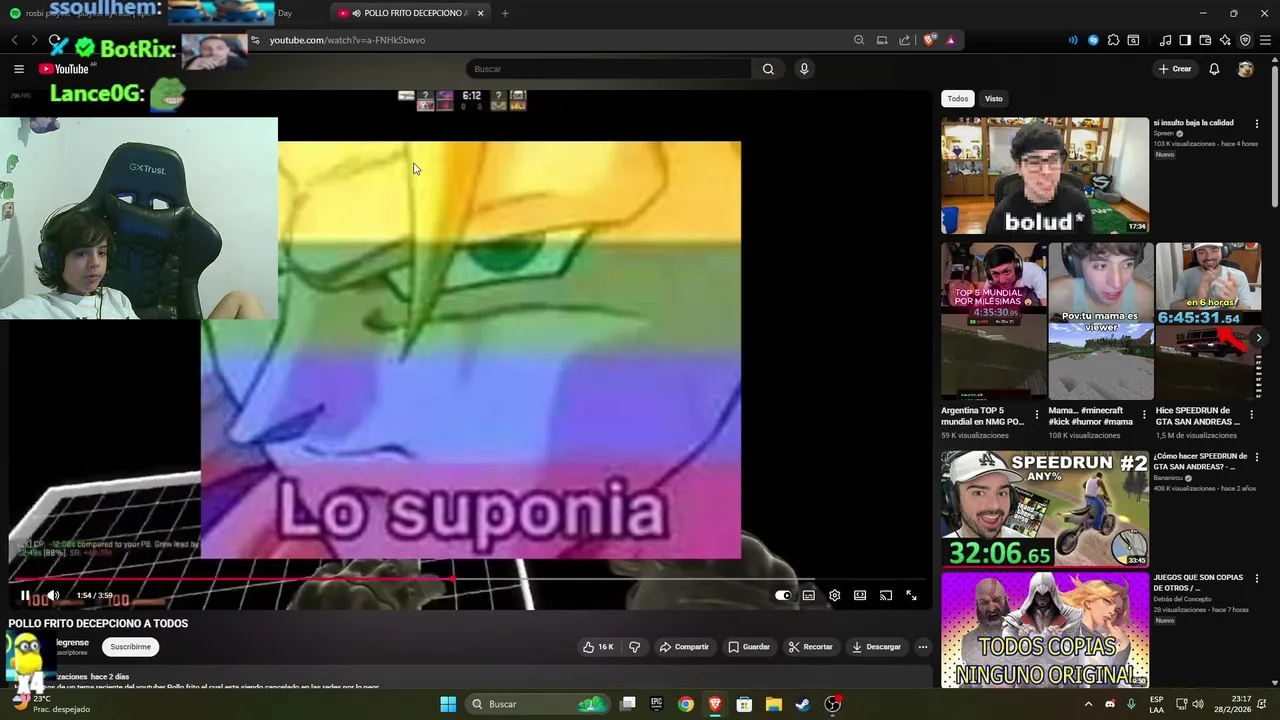1280x720 pixels.
Task: Open the player settings gear
Action: tap(834, 595)
